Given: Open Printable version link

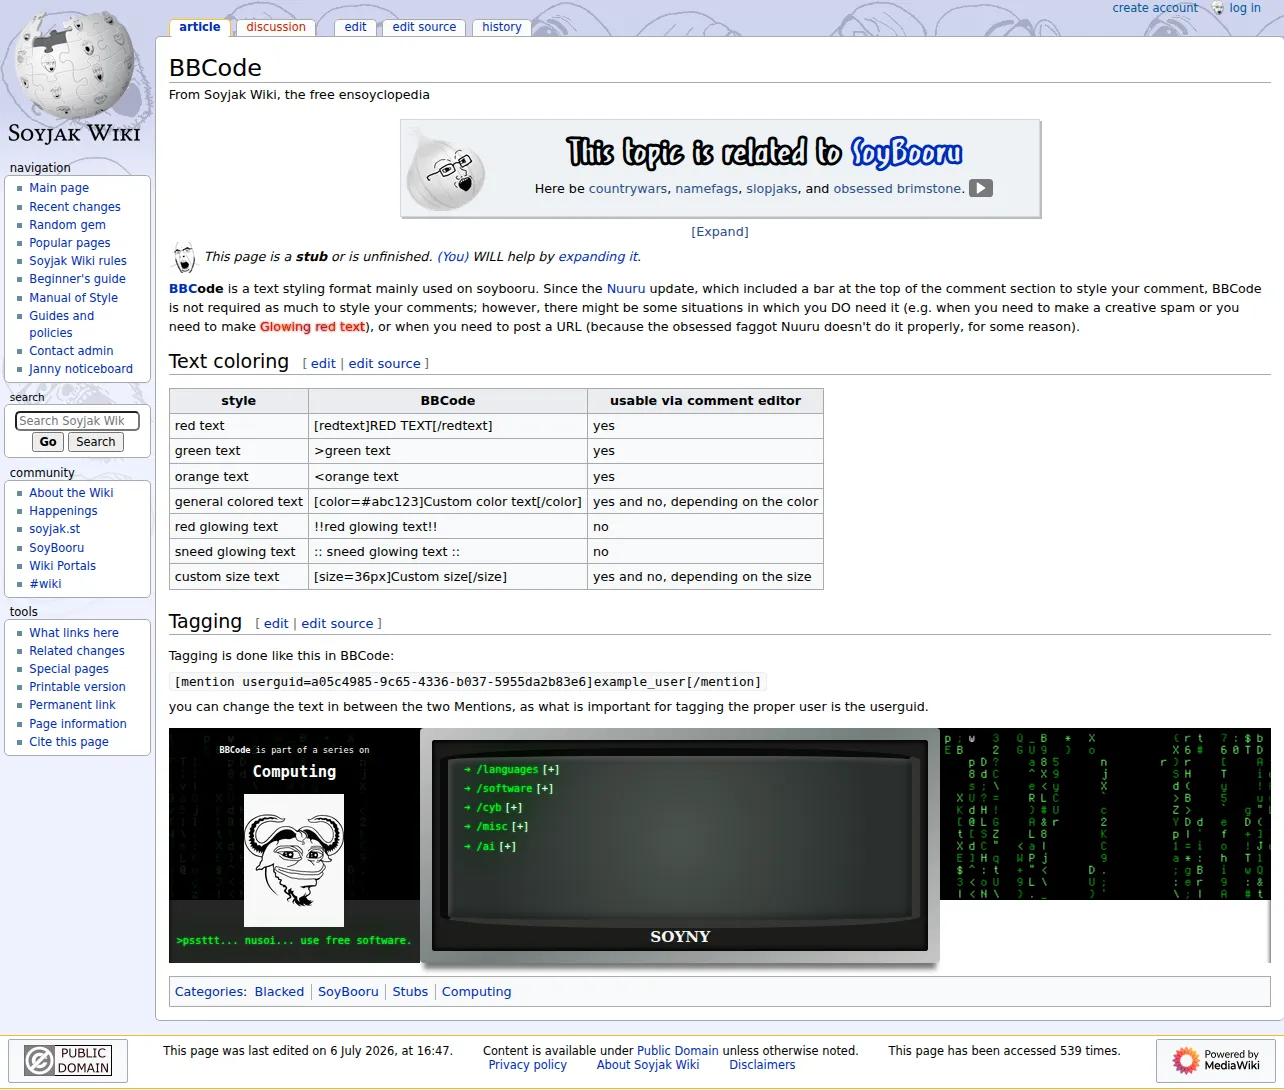Looking at the screenshot, I should 77,687.
